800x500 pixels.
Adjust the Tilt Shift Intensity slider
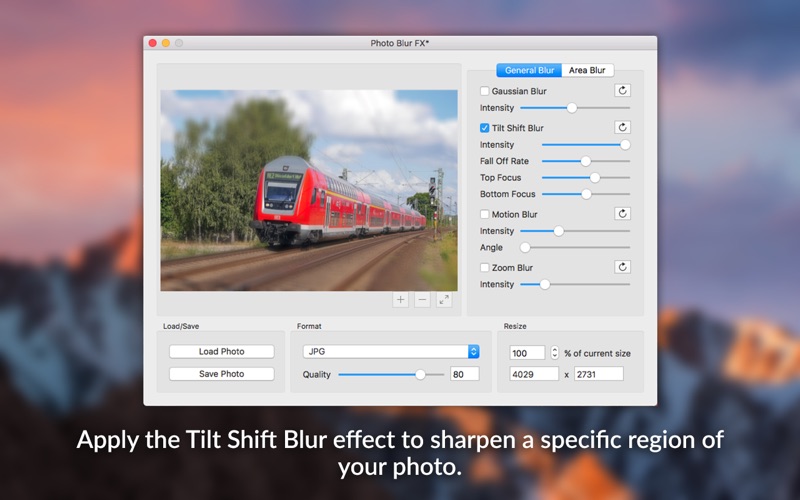coord(625,145)
